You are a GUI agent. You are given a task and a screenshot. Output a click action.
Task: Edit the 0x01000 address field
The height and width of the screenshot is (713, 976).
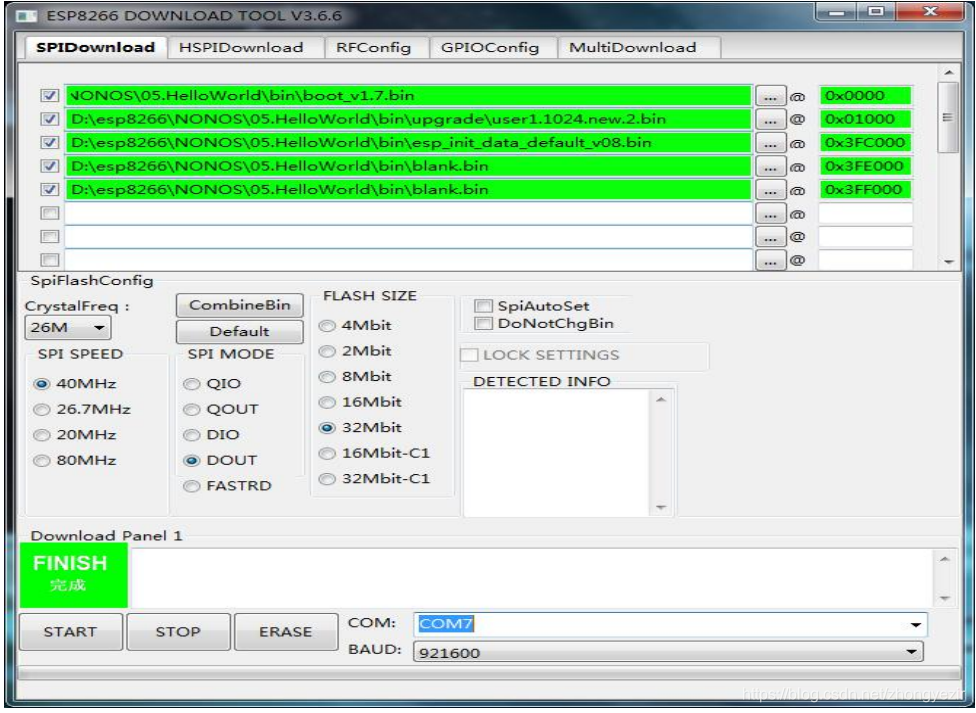[x=865, y=120]
